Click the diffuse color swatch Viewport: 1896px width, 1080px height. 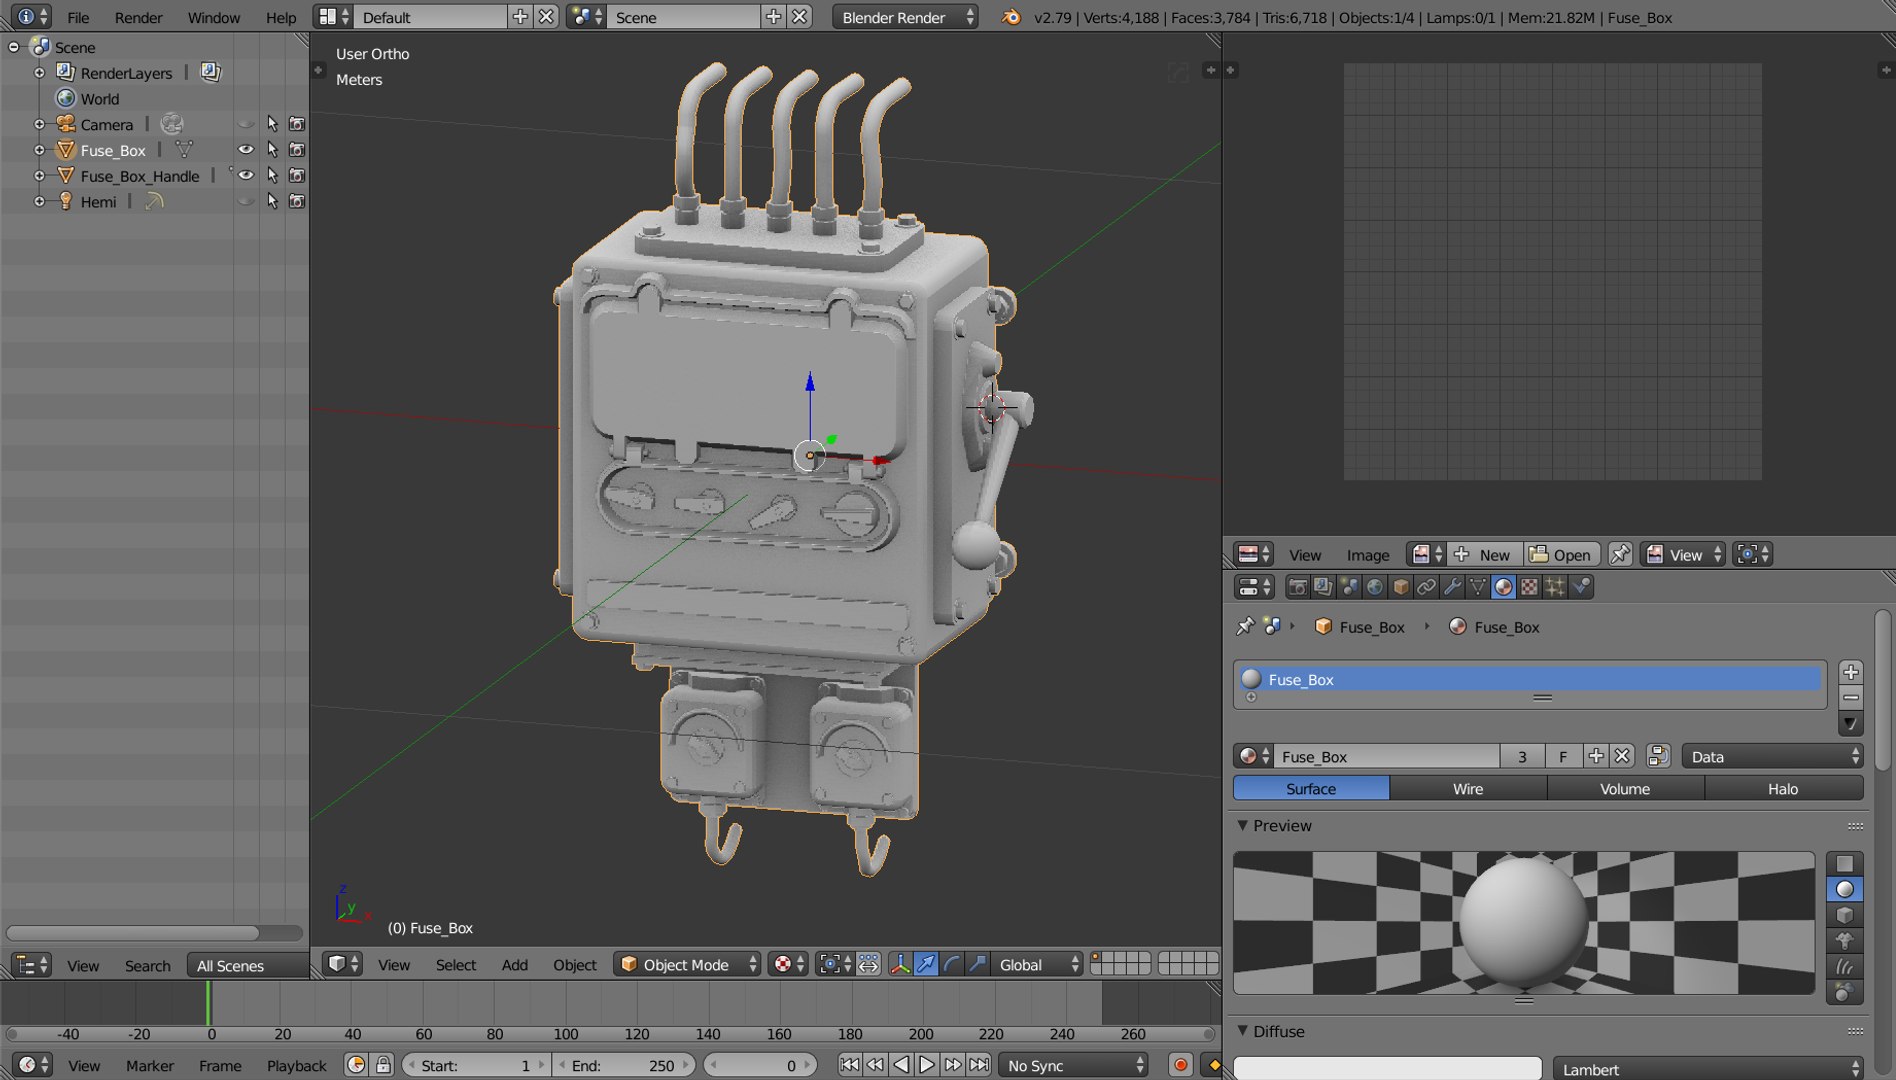coord(1387,1068)
